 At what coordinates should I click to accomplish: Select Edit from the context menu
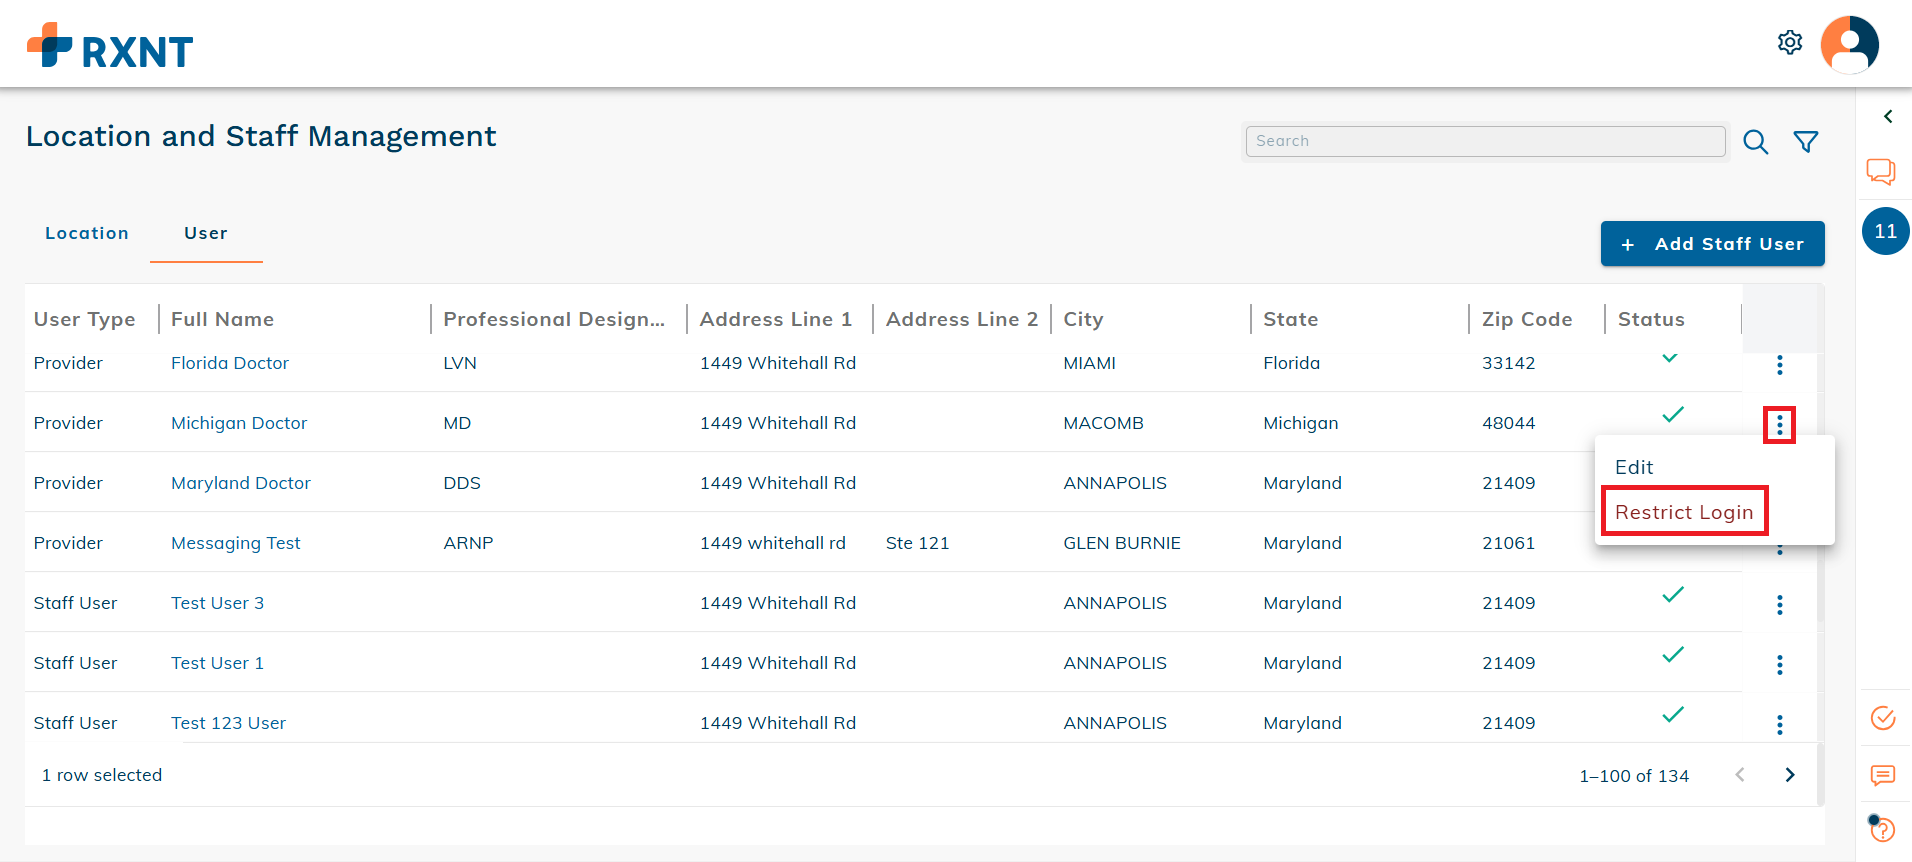pos(1634,467)
